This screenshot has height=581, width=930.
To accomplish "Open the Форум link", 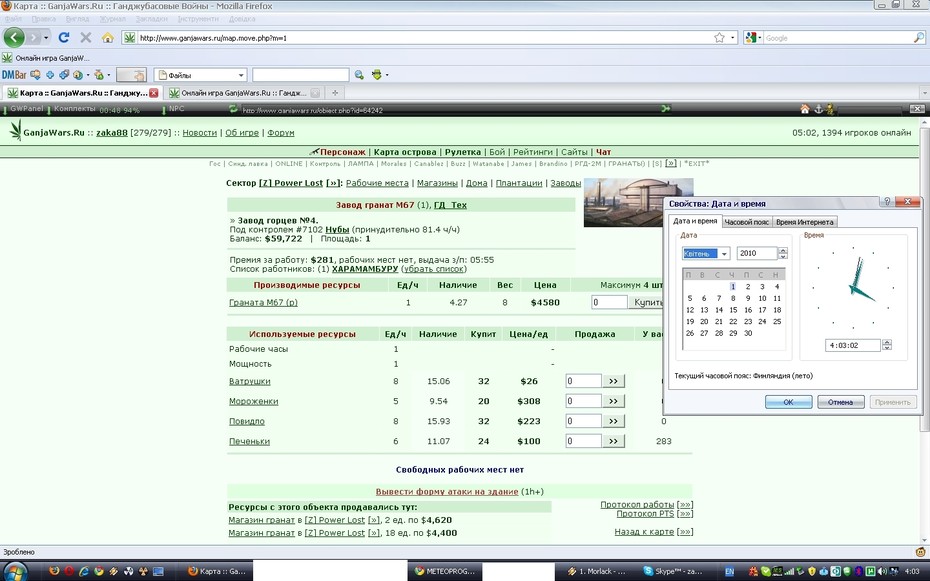I will [x=281, y=133].
